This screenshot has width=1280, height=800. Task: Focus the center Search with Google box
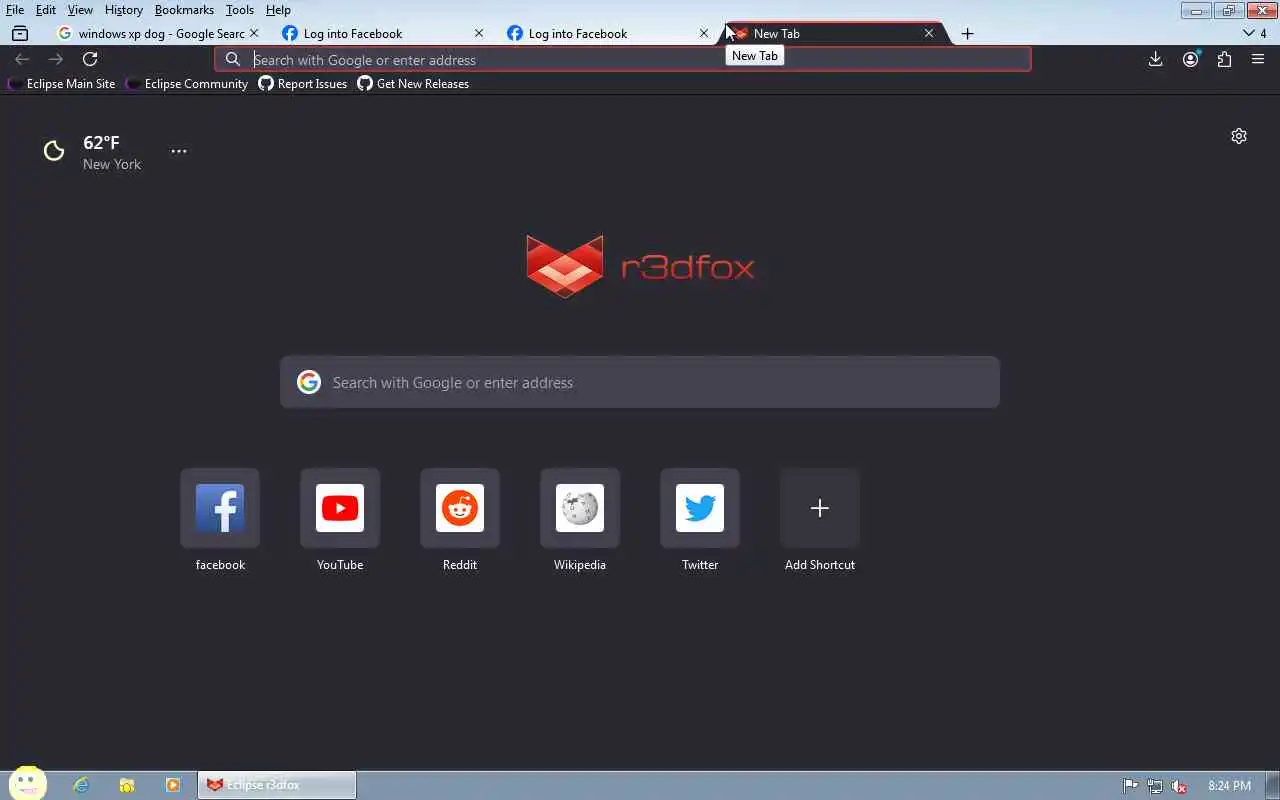pyautogui.click(x=640, y=382)
